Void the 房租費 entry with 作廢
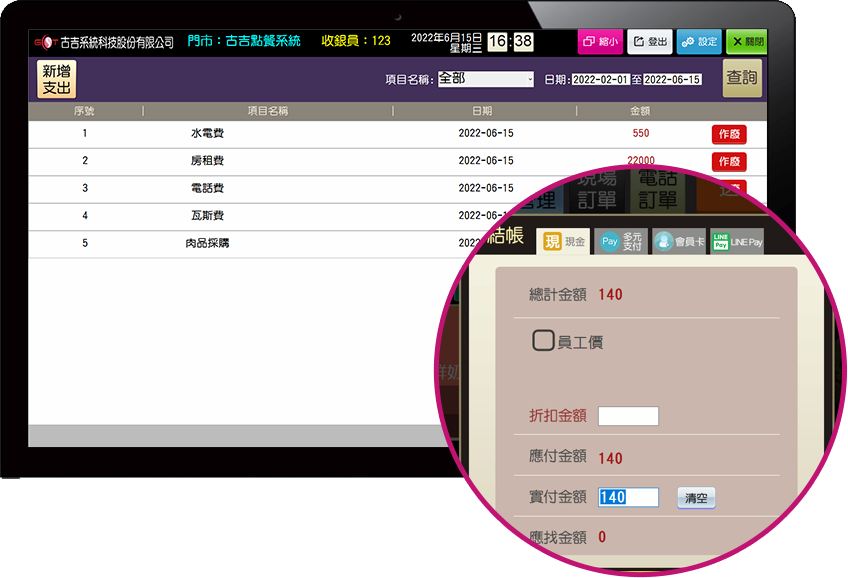Screen dimensions: 848x578 [728, 161]
